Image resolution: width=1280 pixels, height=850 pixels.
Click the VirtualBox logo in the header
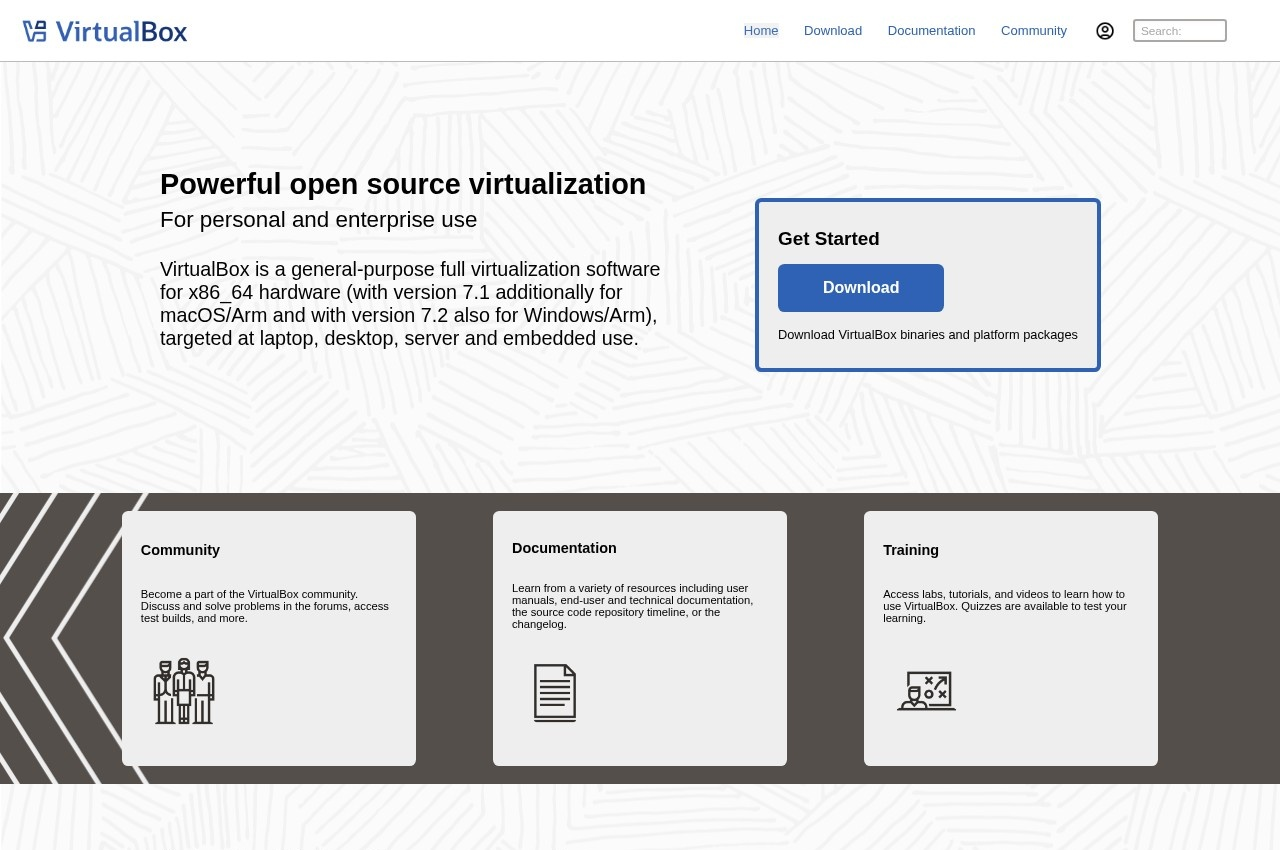105,31
